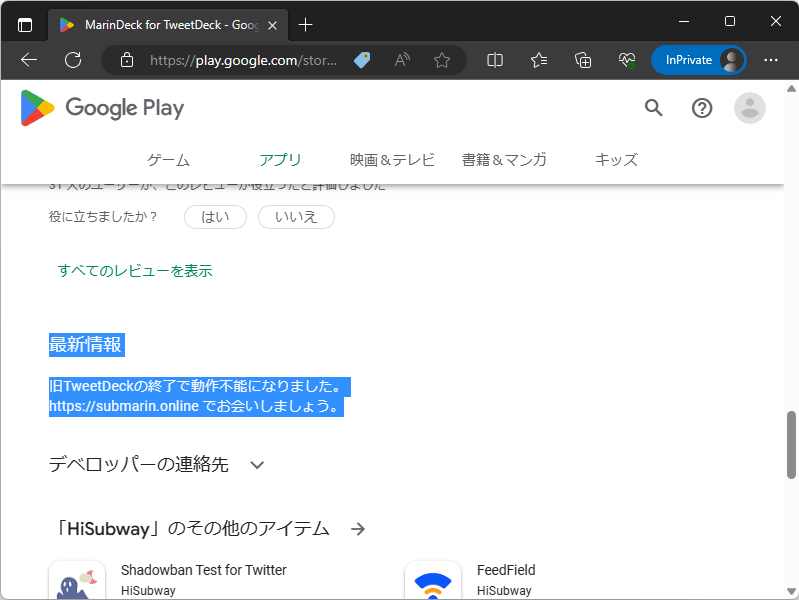Open Edge Settings and more menu

click(x=770, y=60)
